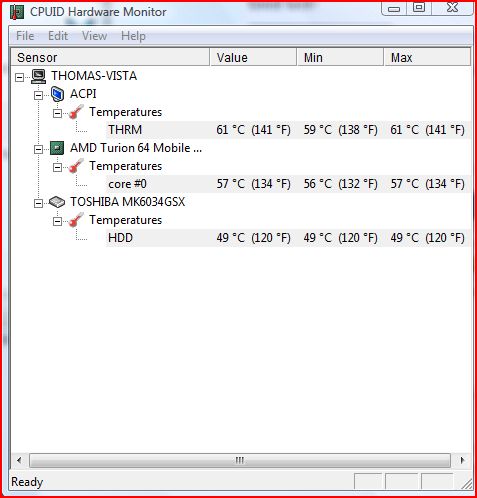
Task: Collapse the THOMAS-VISTA root node
Action: (20, 77)
